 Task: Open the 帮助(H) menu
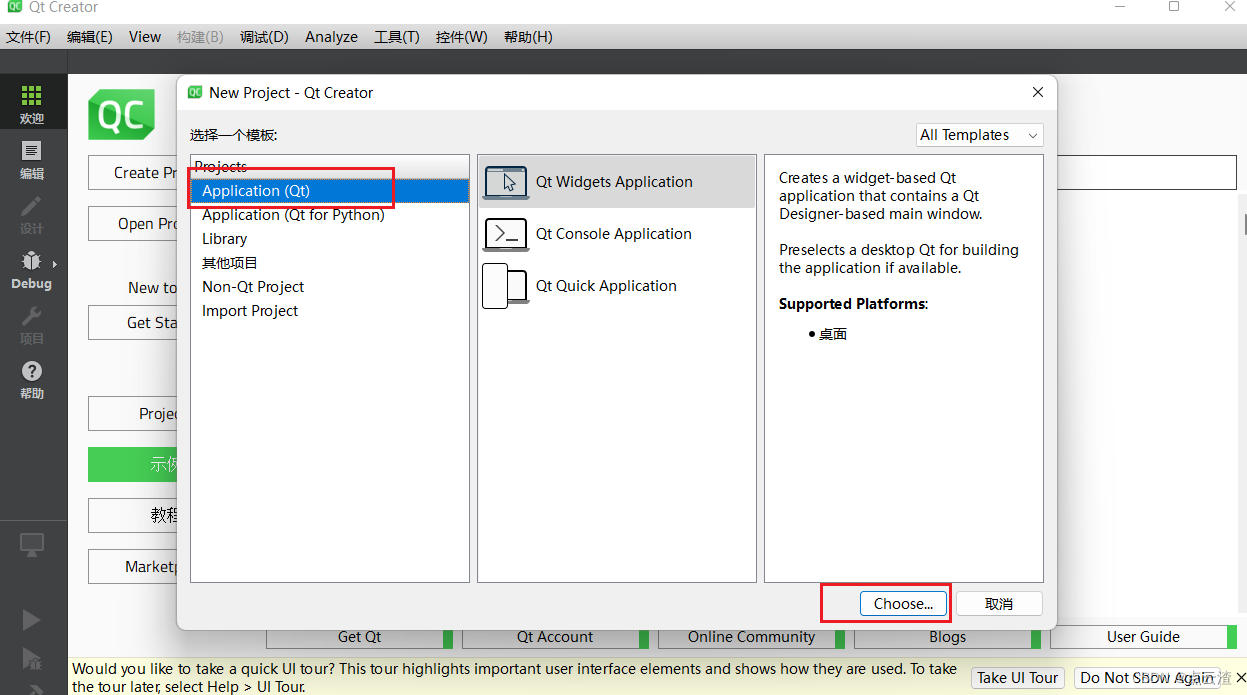[x=528, y=37]
